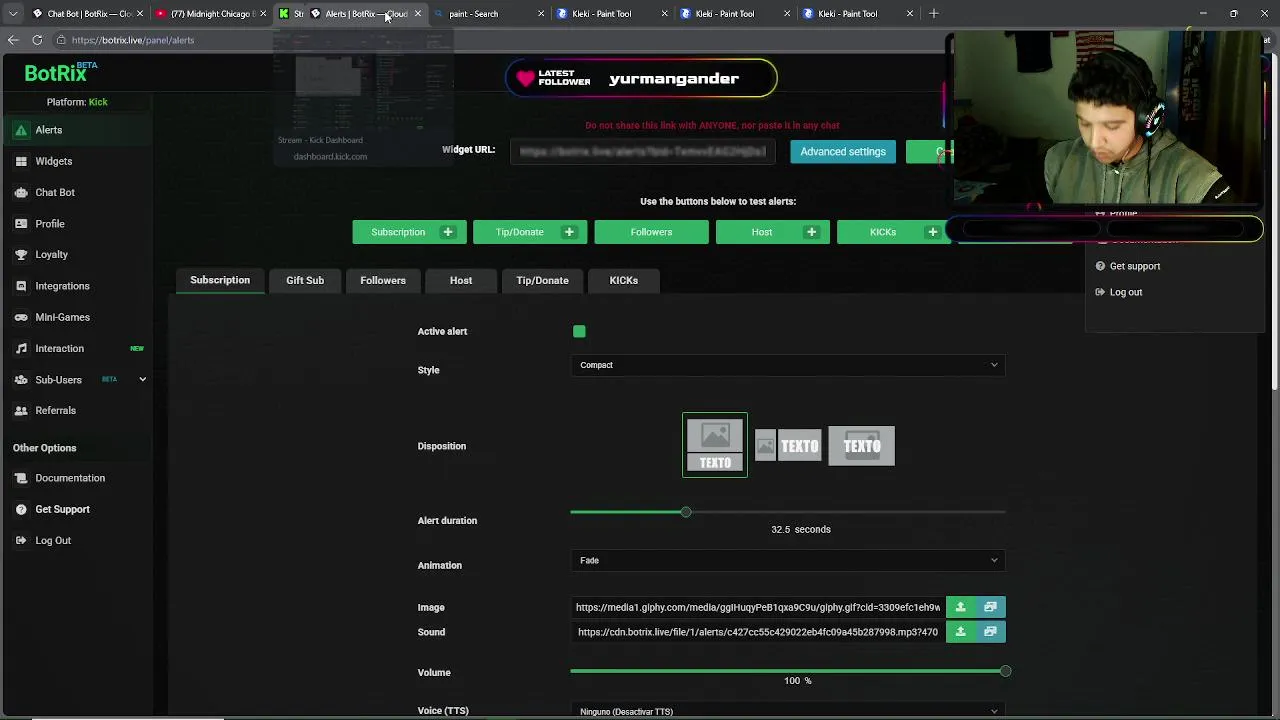Image resolution: width=1280 pixels, height=720 pixels.
Task: Click the Image URL input field
Action: click(x=758, y=607)
